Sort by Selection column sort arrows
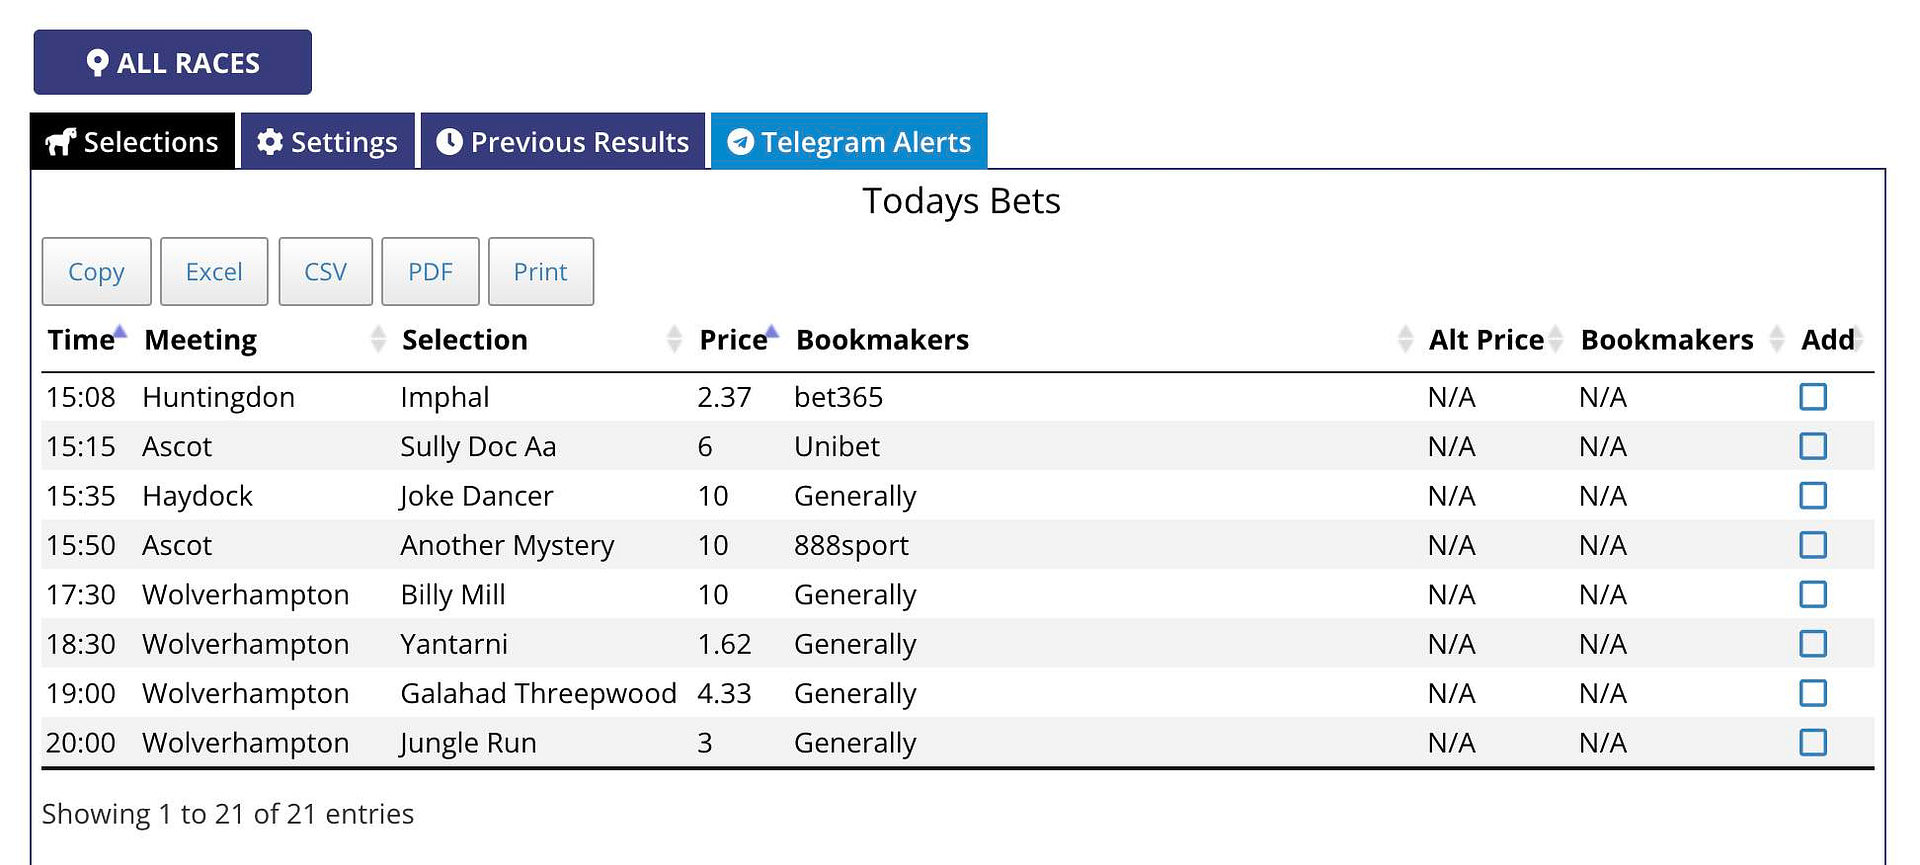 coord(674,339)
